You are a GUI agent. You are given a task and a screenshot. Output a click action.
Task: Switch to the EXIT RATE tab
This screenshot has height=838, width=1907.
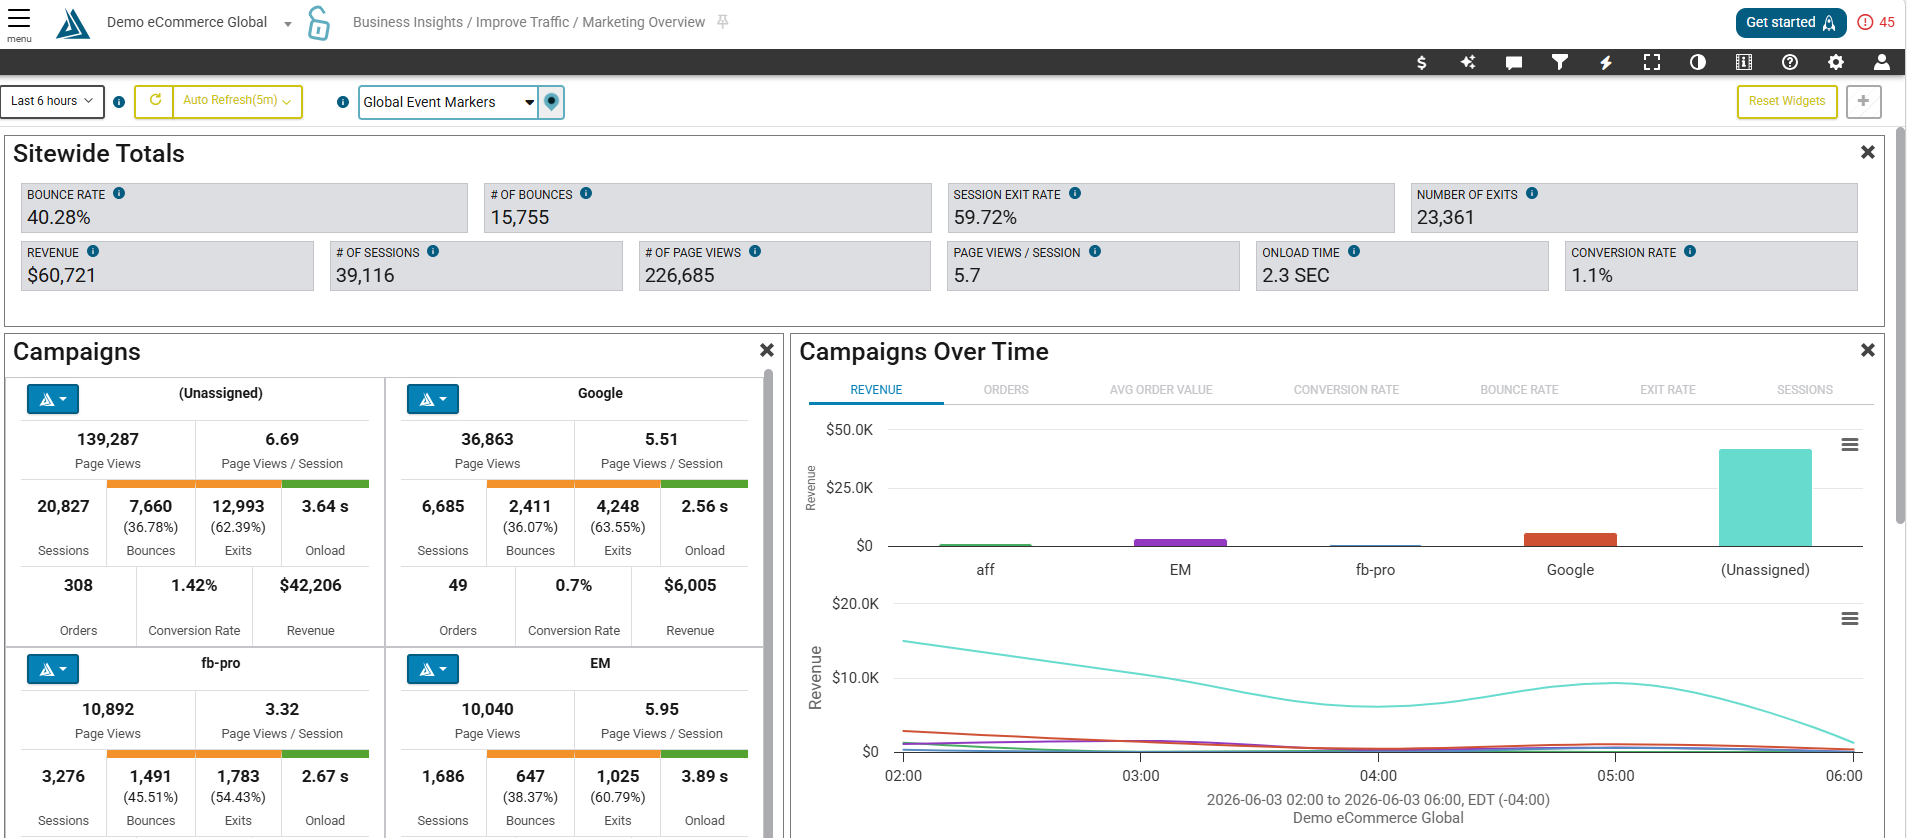[1668, 390]
